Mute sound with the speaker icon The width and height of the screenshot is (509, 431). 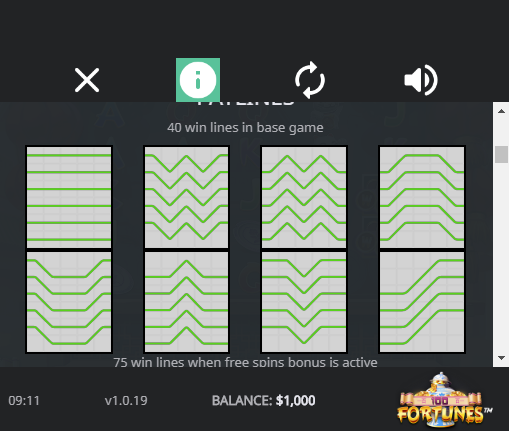[x=421, y=80]
